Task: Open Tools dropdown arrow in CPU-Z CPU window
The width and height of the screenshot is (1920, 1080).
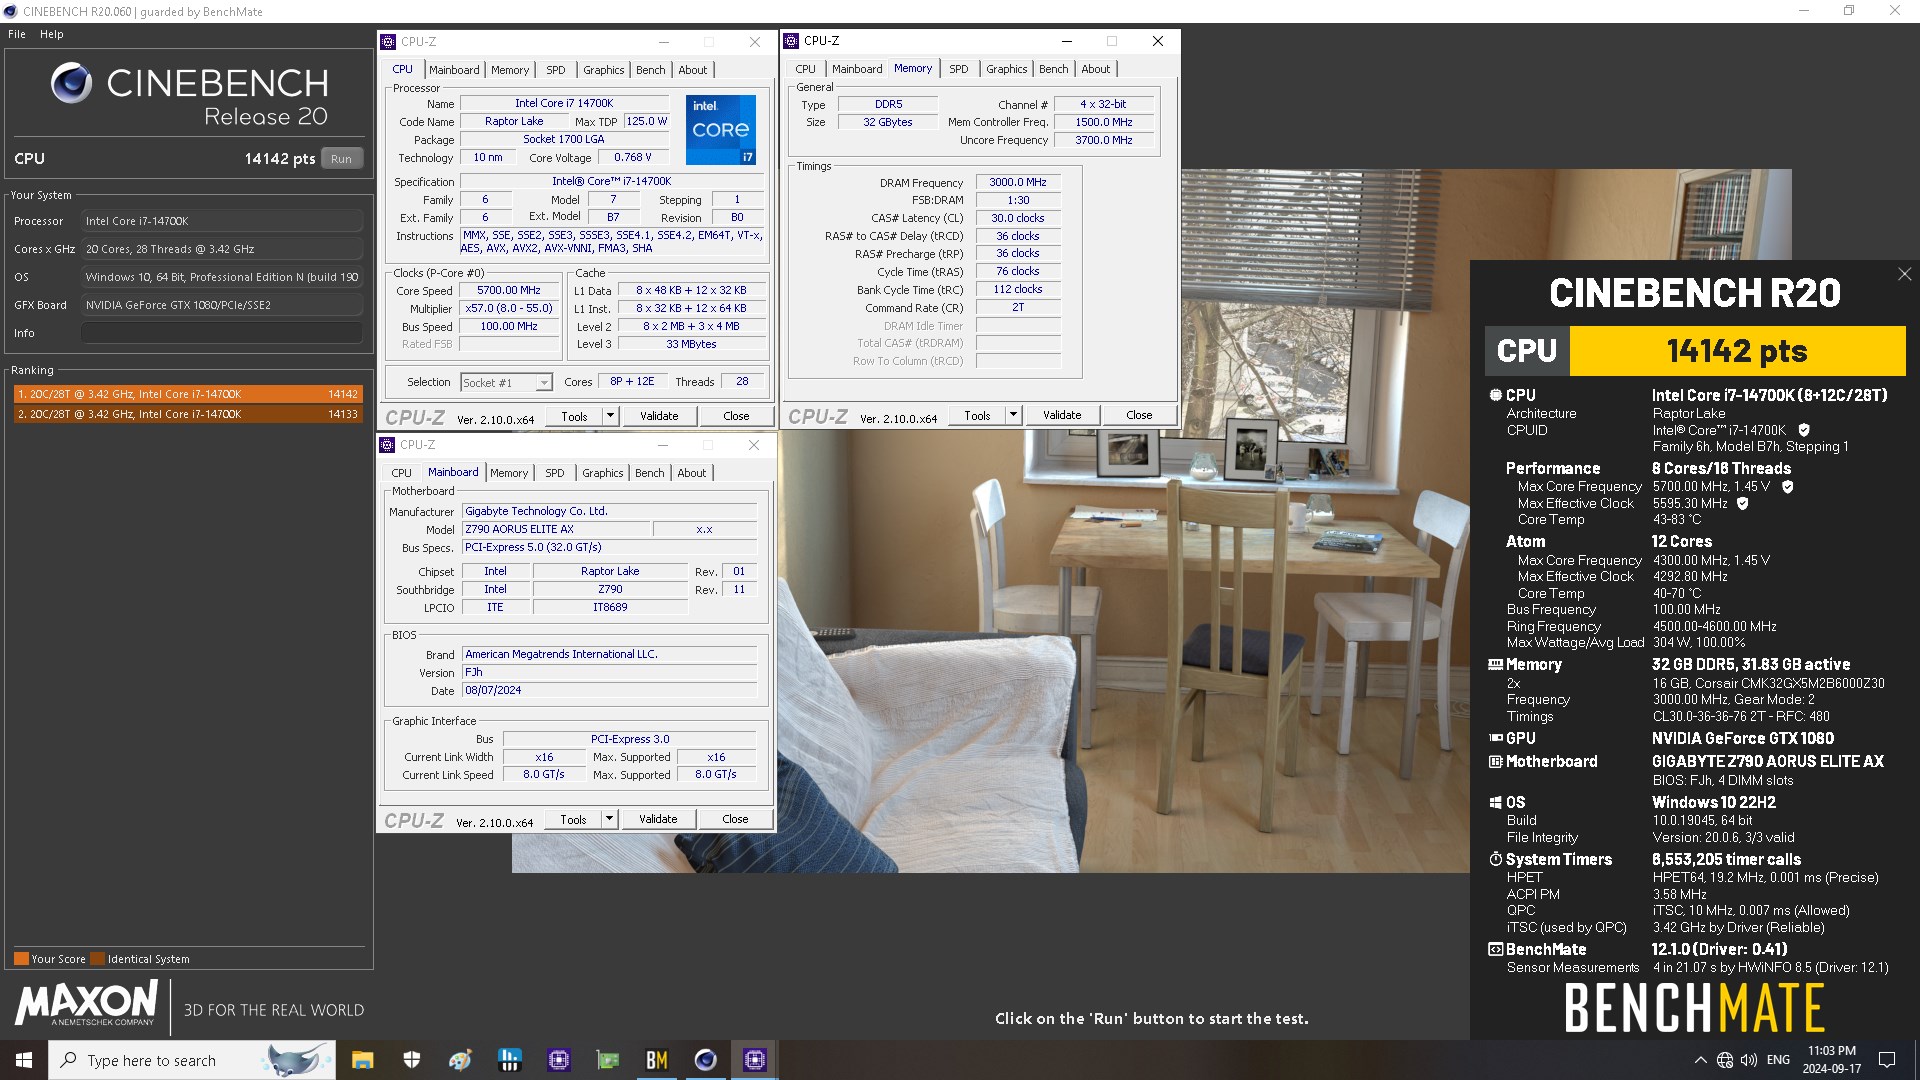Action: (x=610, y=416)
